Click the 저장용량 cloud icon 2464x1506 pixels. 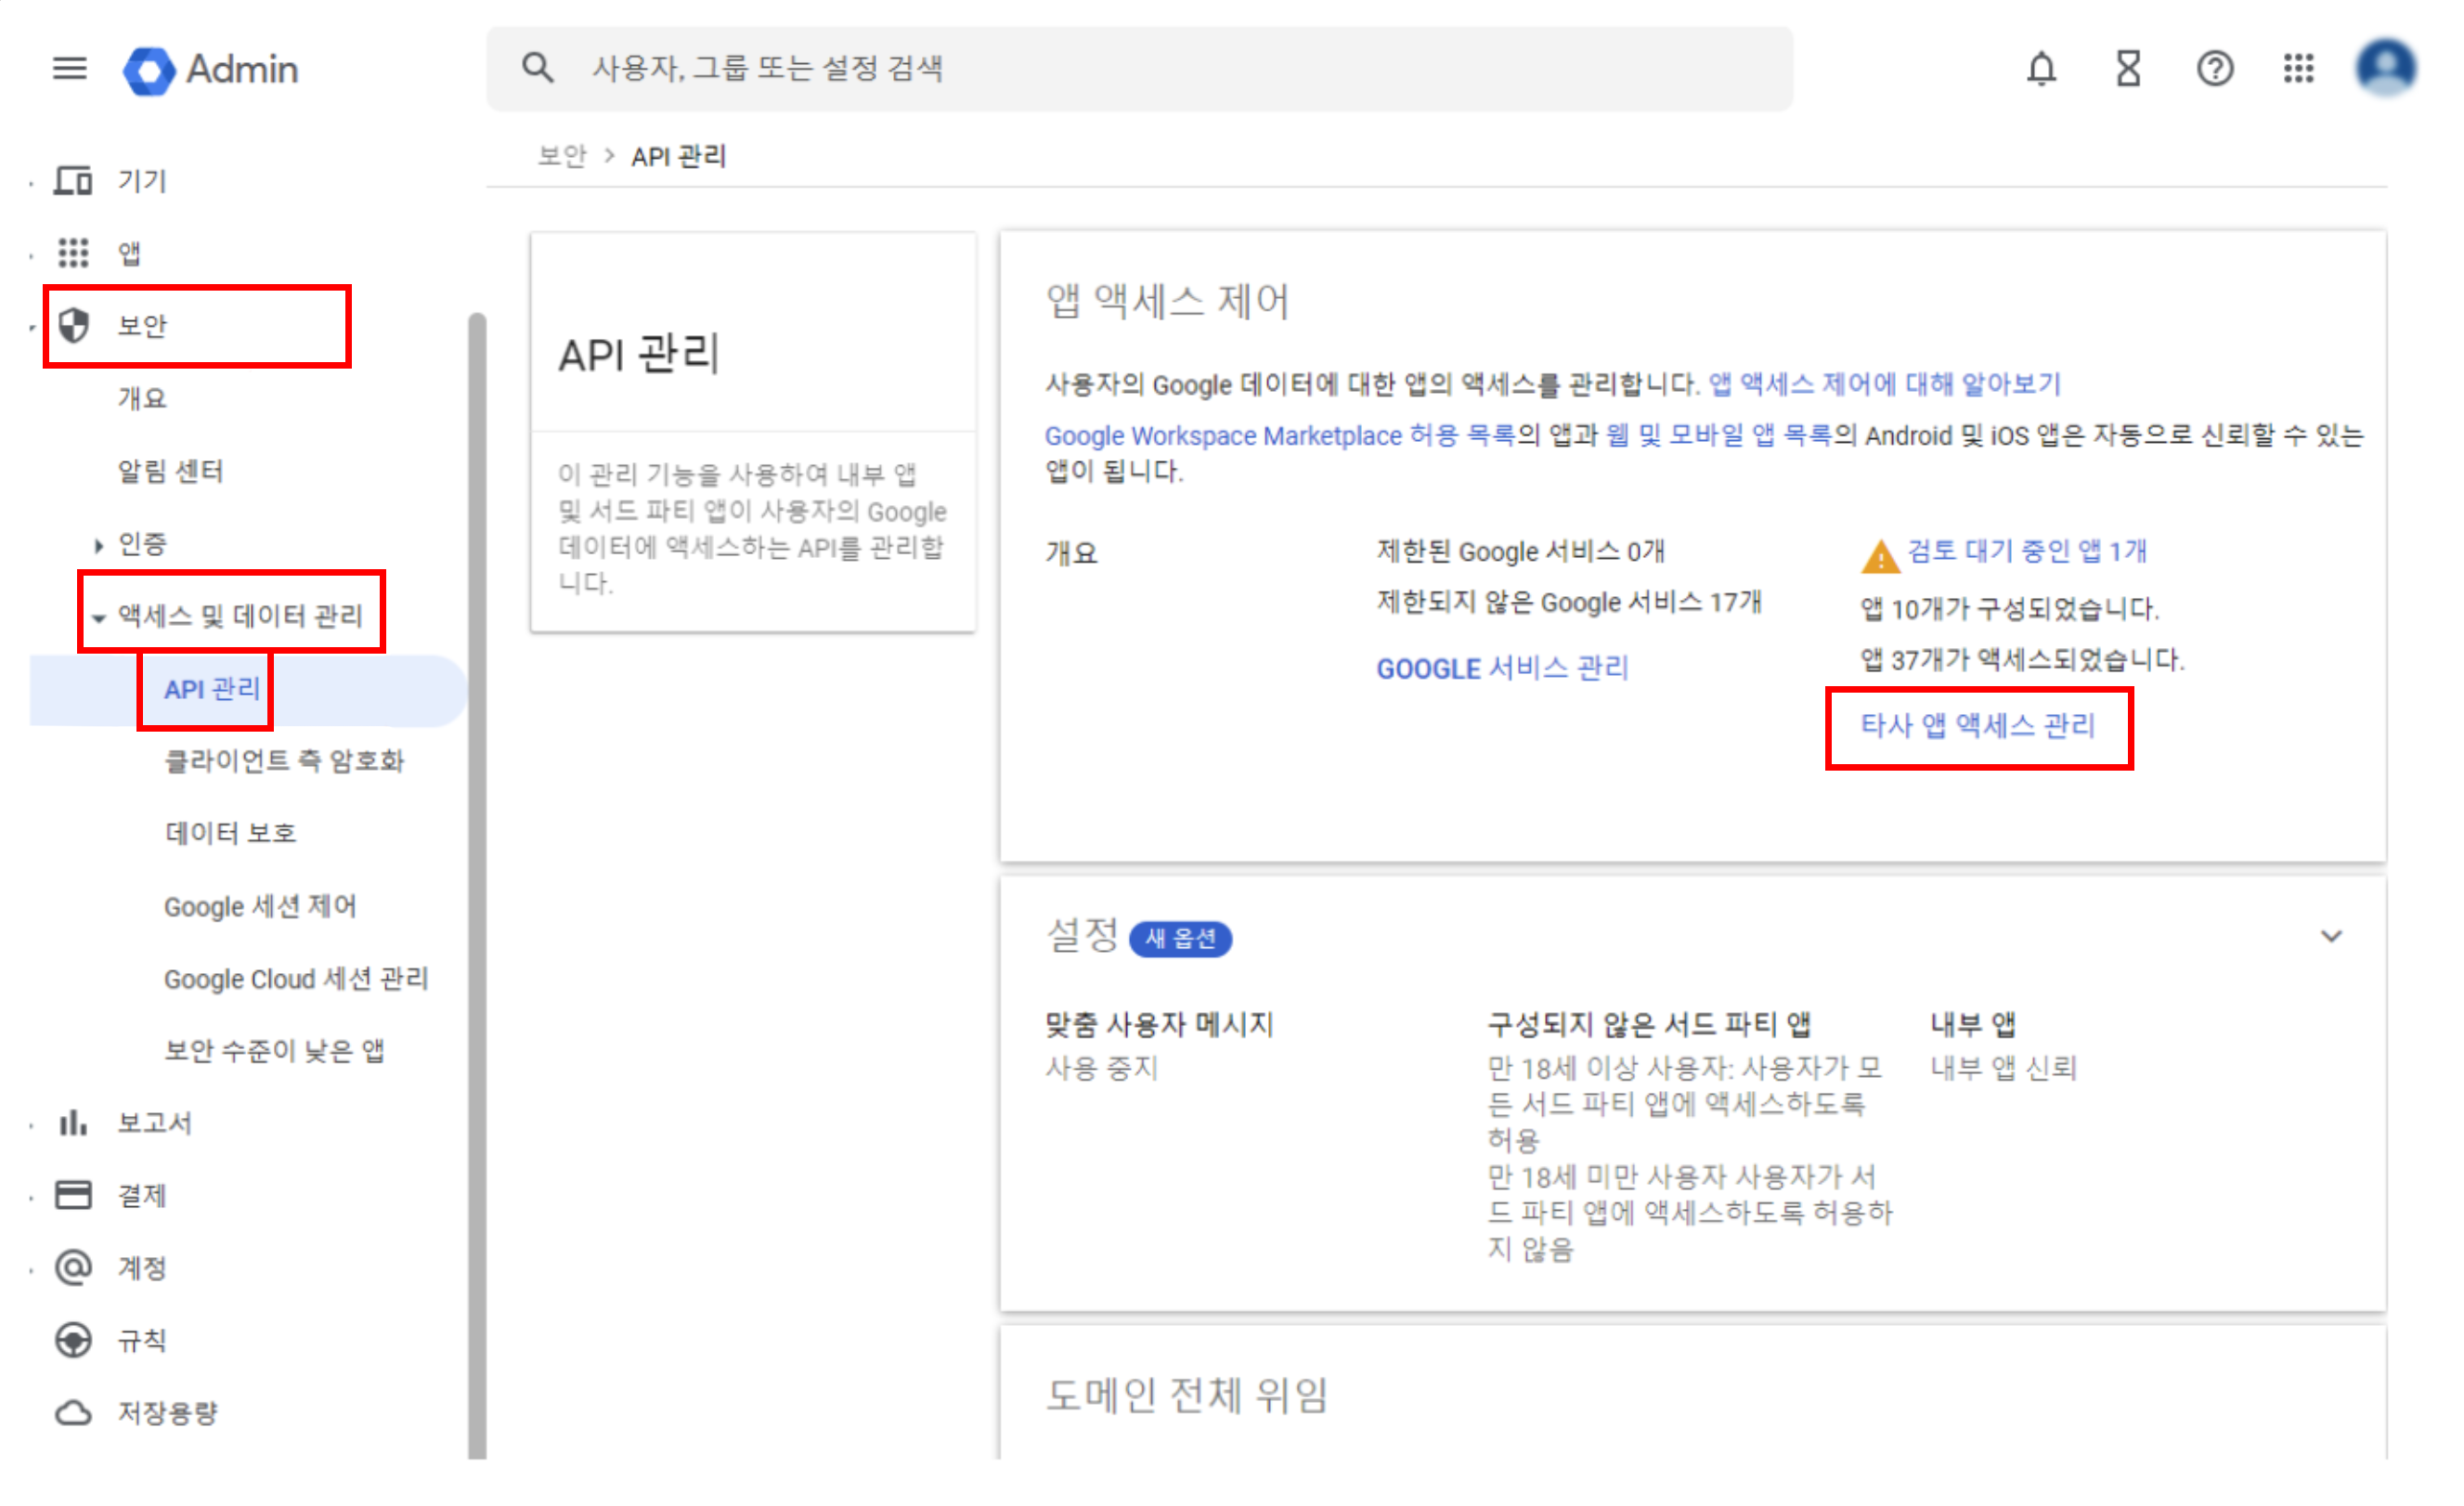pyautogui.click(x=73, y=1412)
